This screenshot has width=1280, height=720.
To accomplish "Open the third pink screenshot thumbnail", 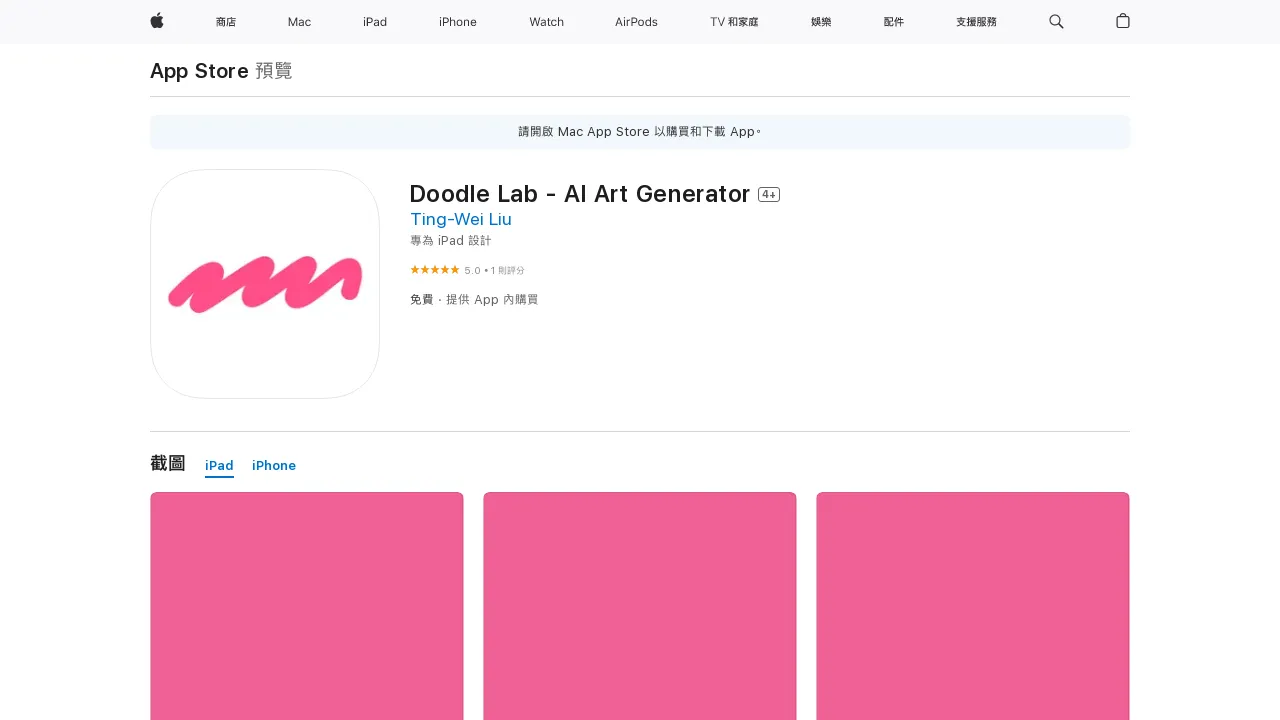I will coord(973,606).
